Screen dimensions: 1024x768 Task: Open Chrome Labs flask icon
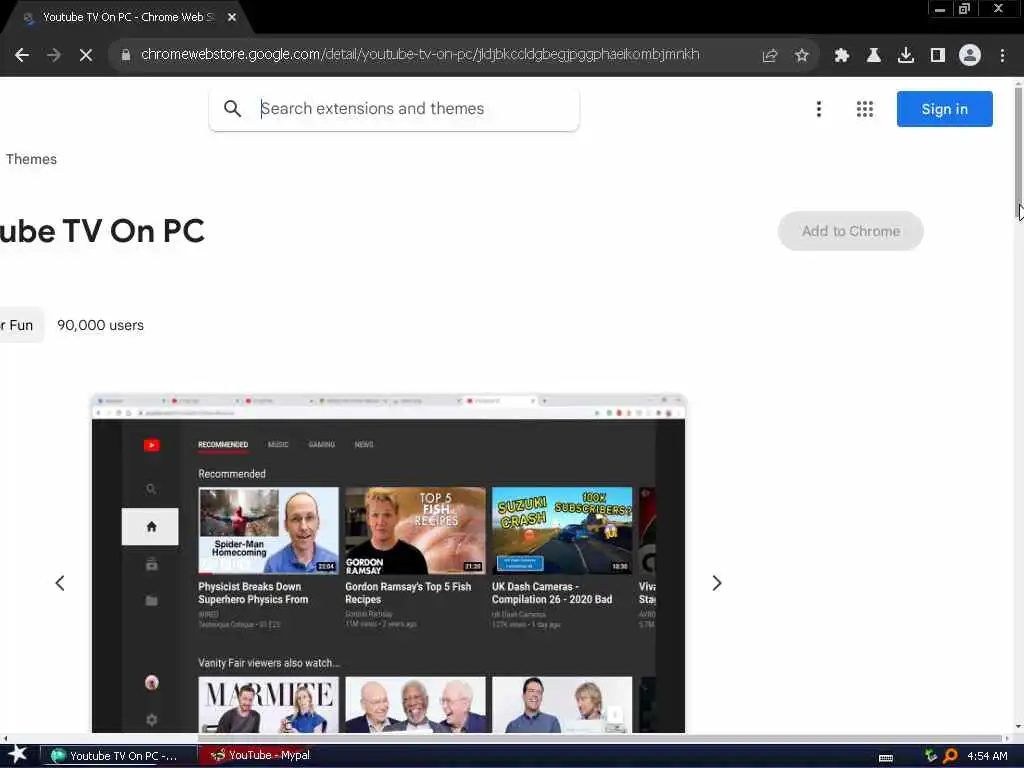874,56
